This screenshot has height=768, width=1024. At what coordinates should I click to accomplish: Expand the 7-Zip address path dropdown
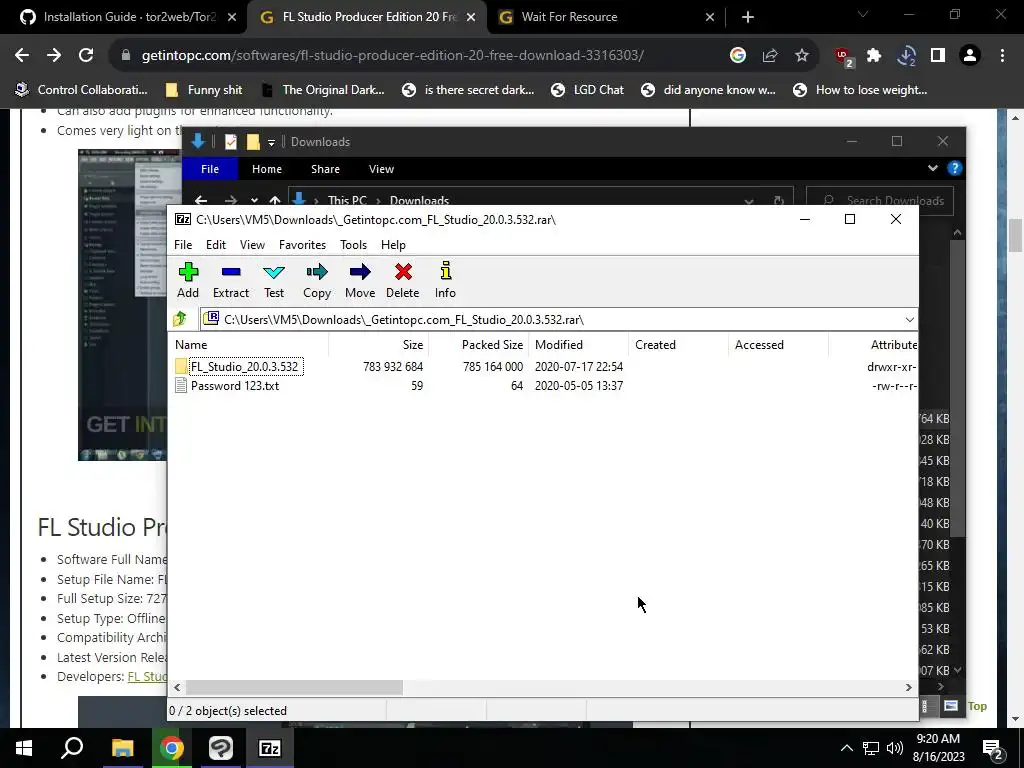(909, 319)
